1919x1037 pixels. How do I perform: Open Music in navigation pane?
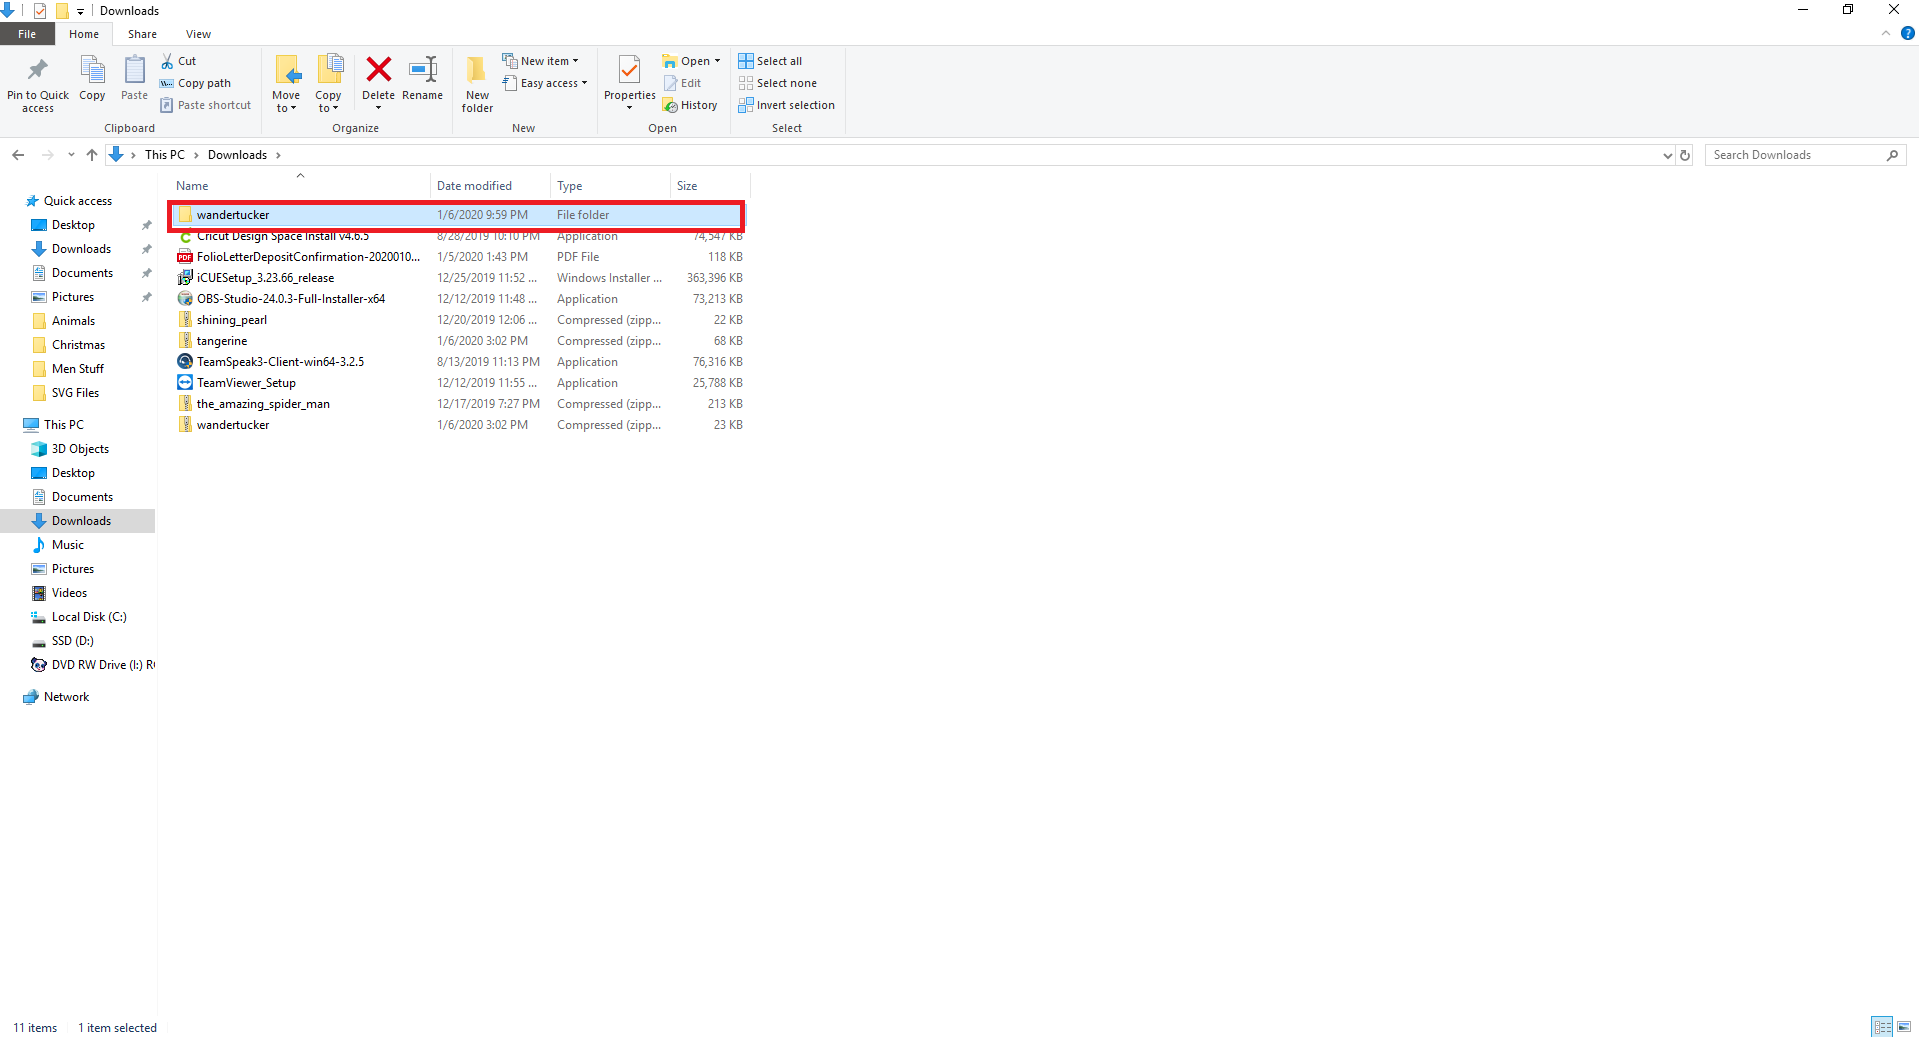click(68, 545)
